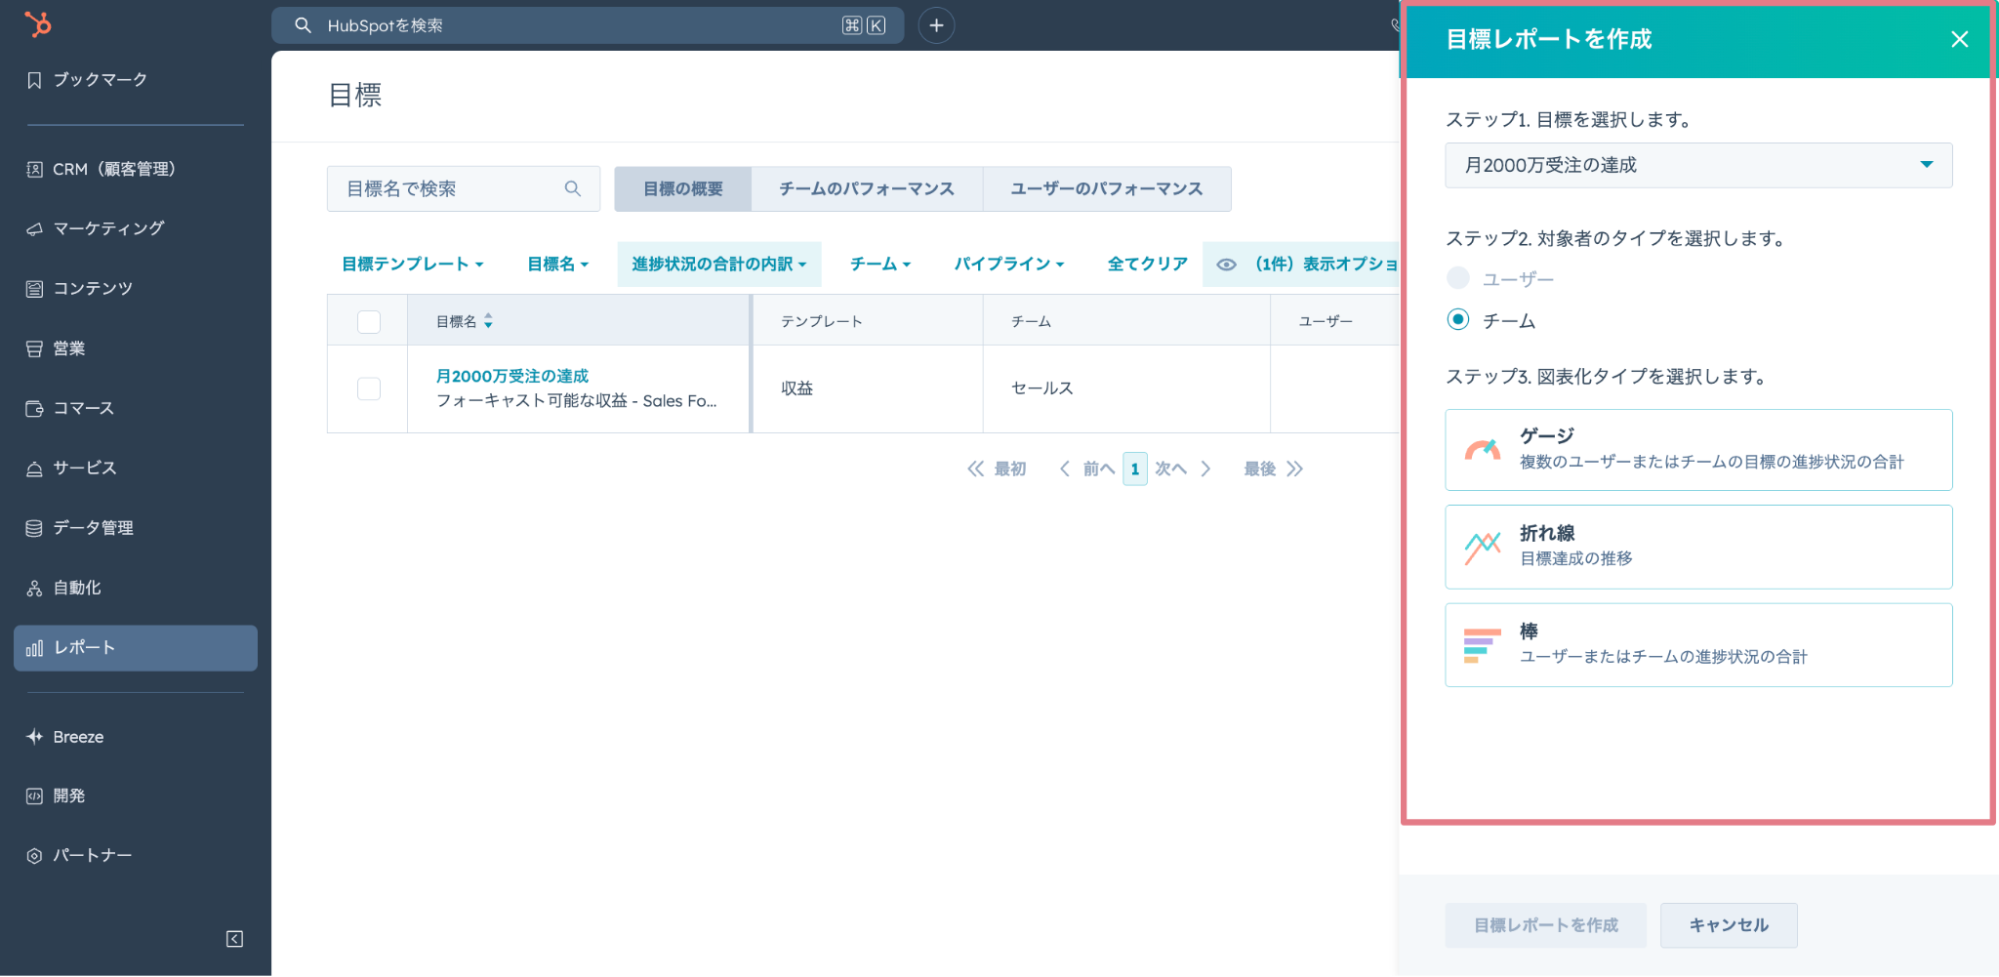Open the 自動化 automation menu
The width and height of the screenshot is (1999, 977).
pyautogui.click(x=77, y=588)
